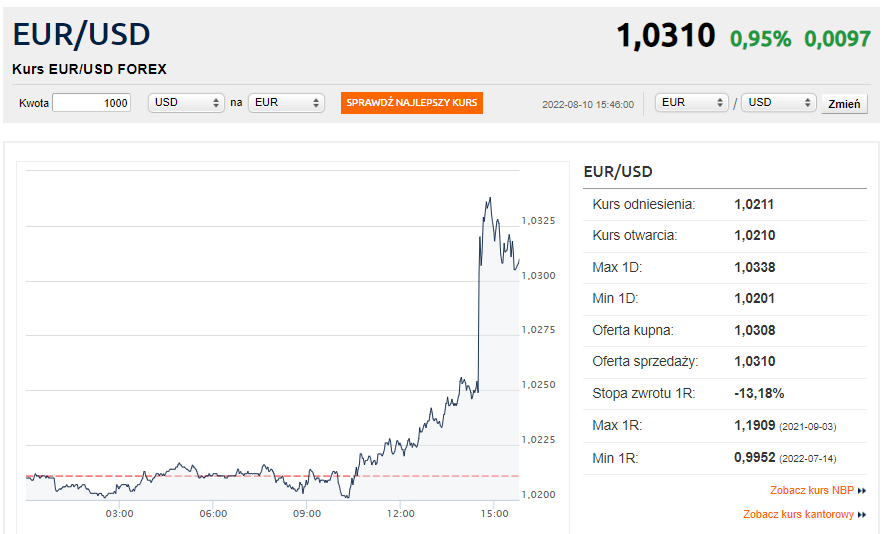Click the Min 1R value 0,9952
This screenshot has width=884, height=534.
coord(754,457)
